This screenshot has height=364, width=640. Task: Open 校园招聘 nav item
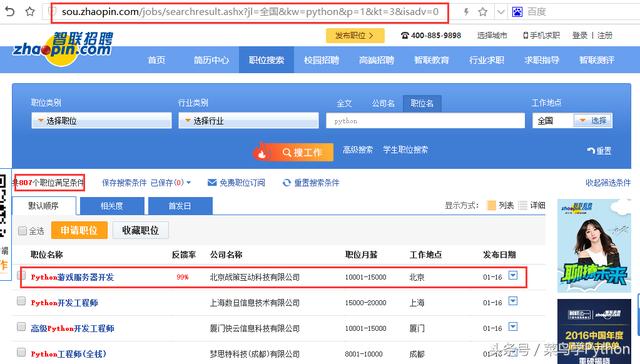click(321, 60)
